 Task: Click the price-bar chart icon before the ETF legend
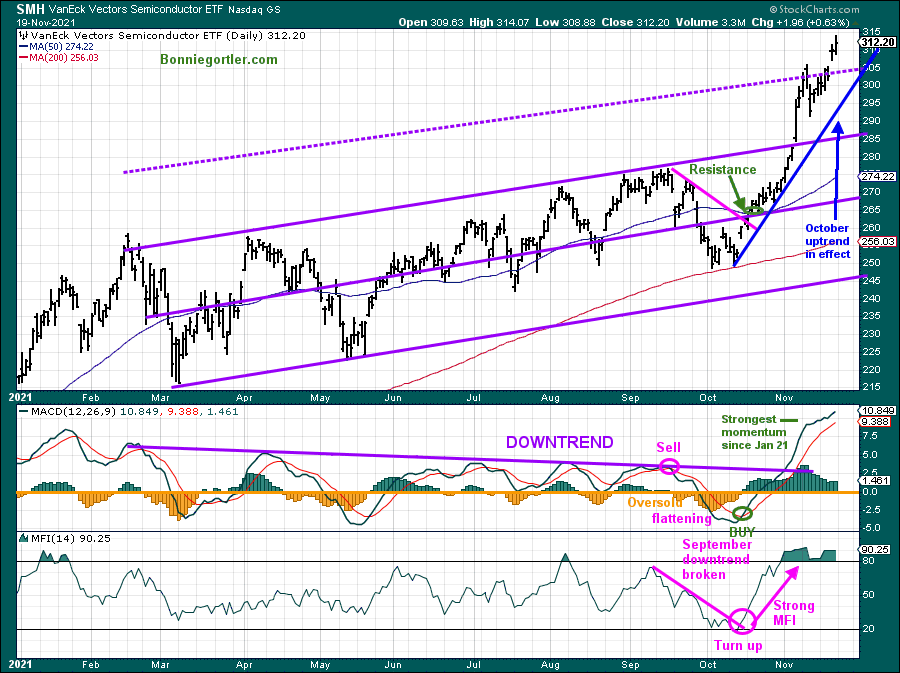pos(23,36)
